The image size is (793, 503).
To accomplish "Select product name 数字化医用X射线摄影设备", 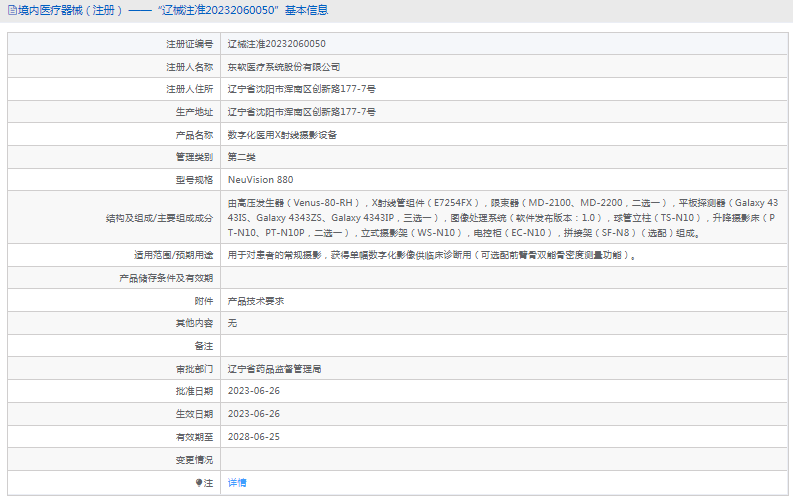I will coord(282,135).
